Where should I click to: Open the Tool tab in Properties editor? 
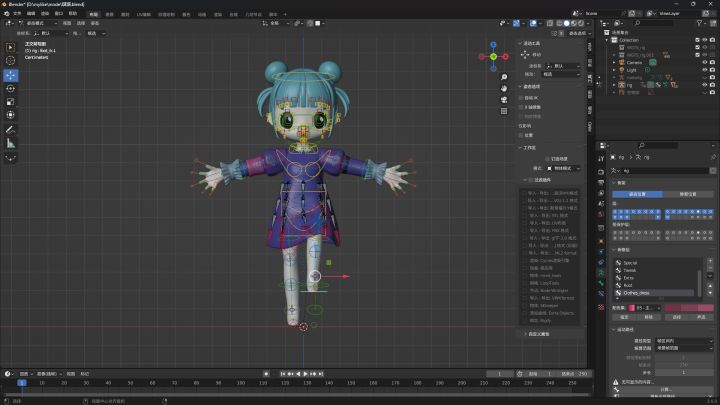pos(601,159)
